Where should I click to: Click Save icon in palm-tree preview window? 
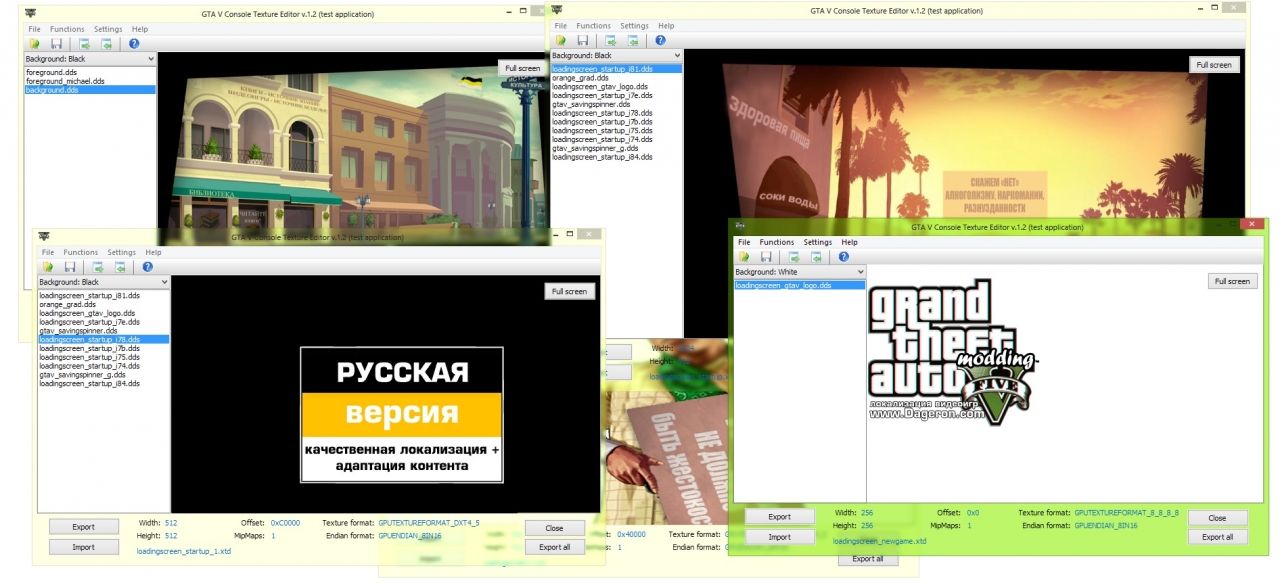click(583, 41)
